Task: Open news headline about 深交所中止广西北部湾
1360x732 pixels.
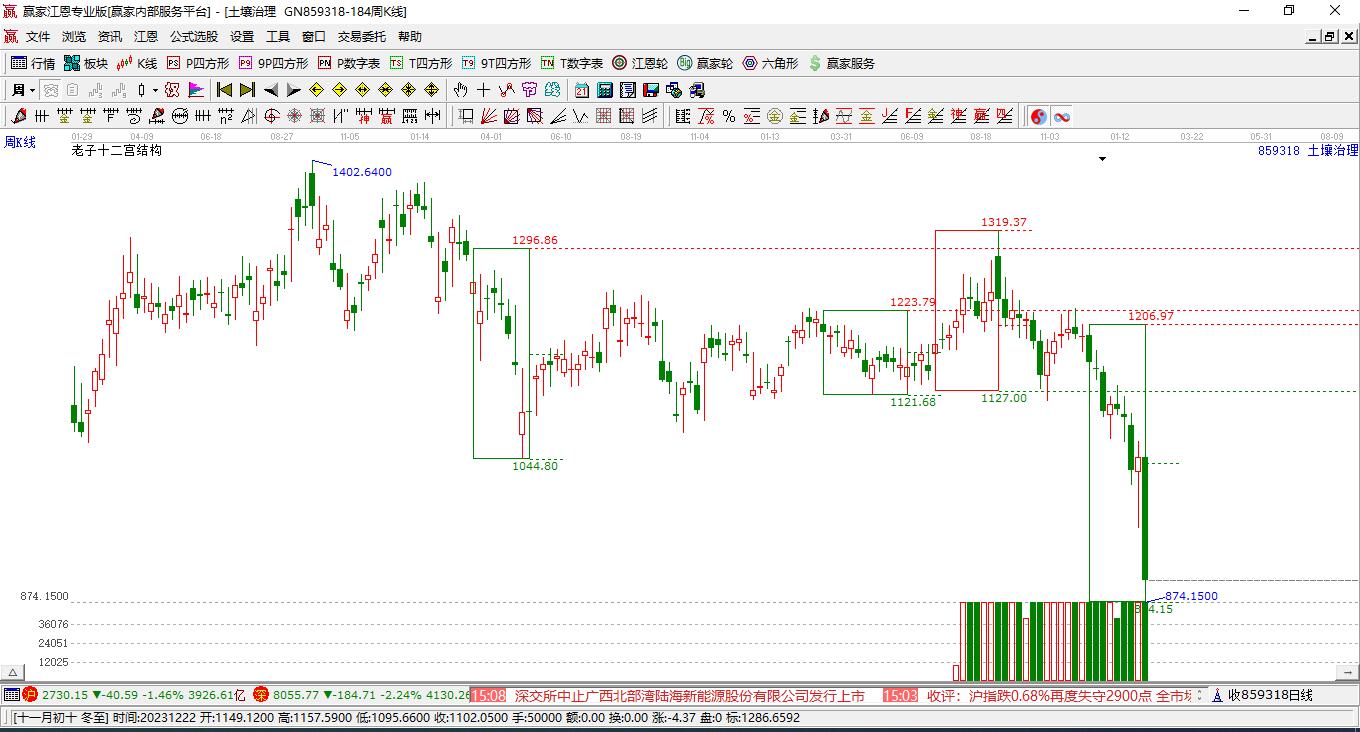Action: (x=690, y=695)
